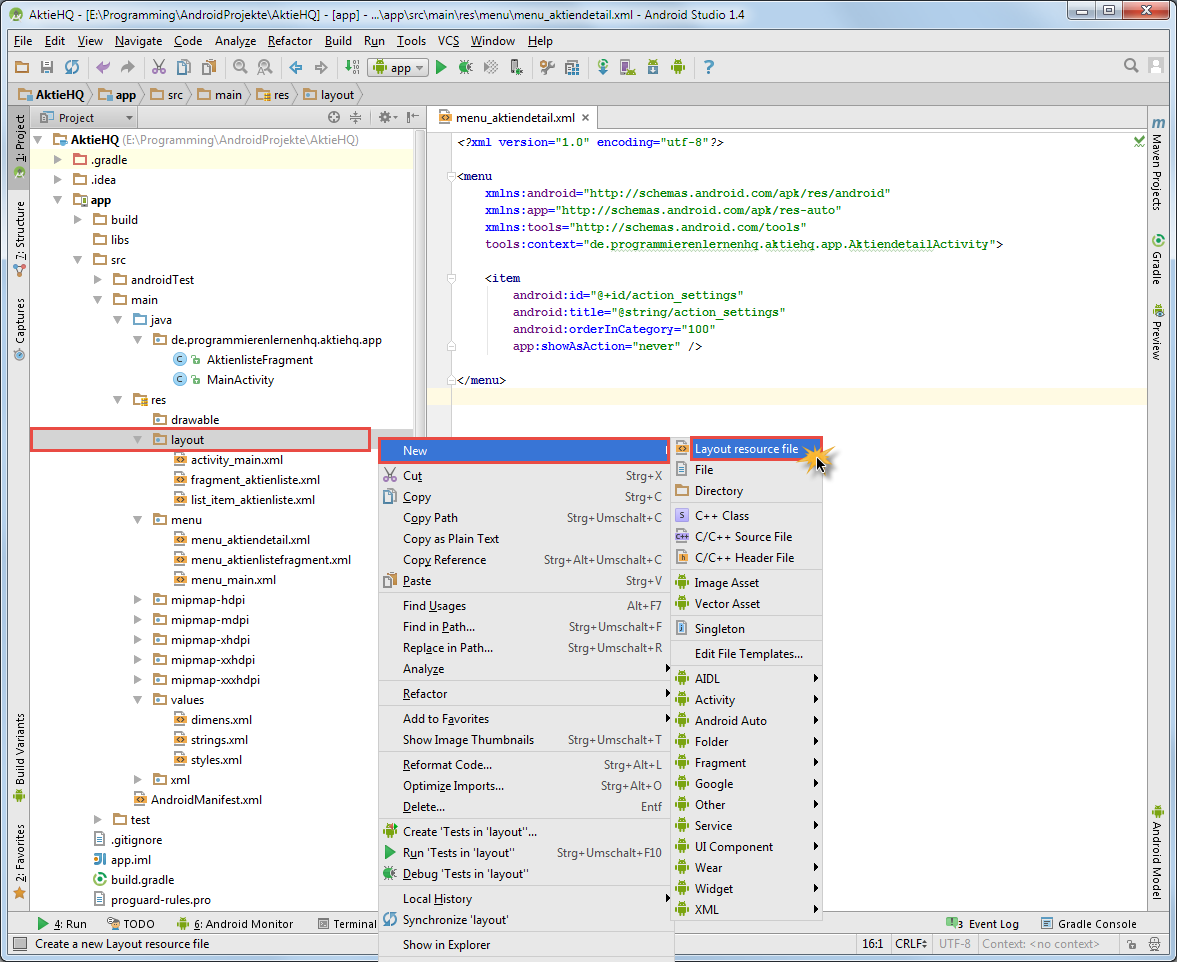Click the Forward navigation arrow
Viewport: 1177px width, 962px height.
tap(321, 68)
